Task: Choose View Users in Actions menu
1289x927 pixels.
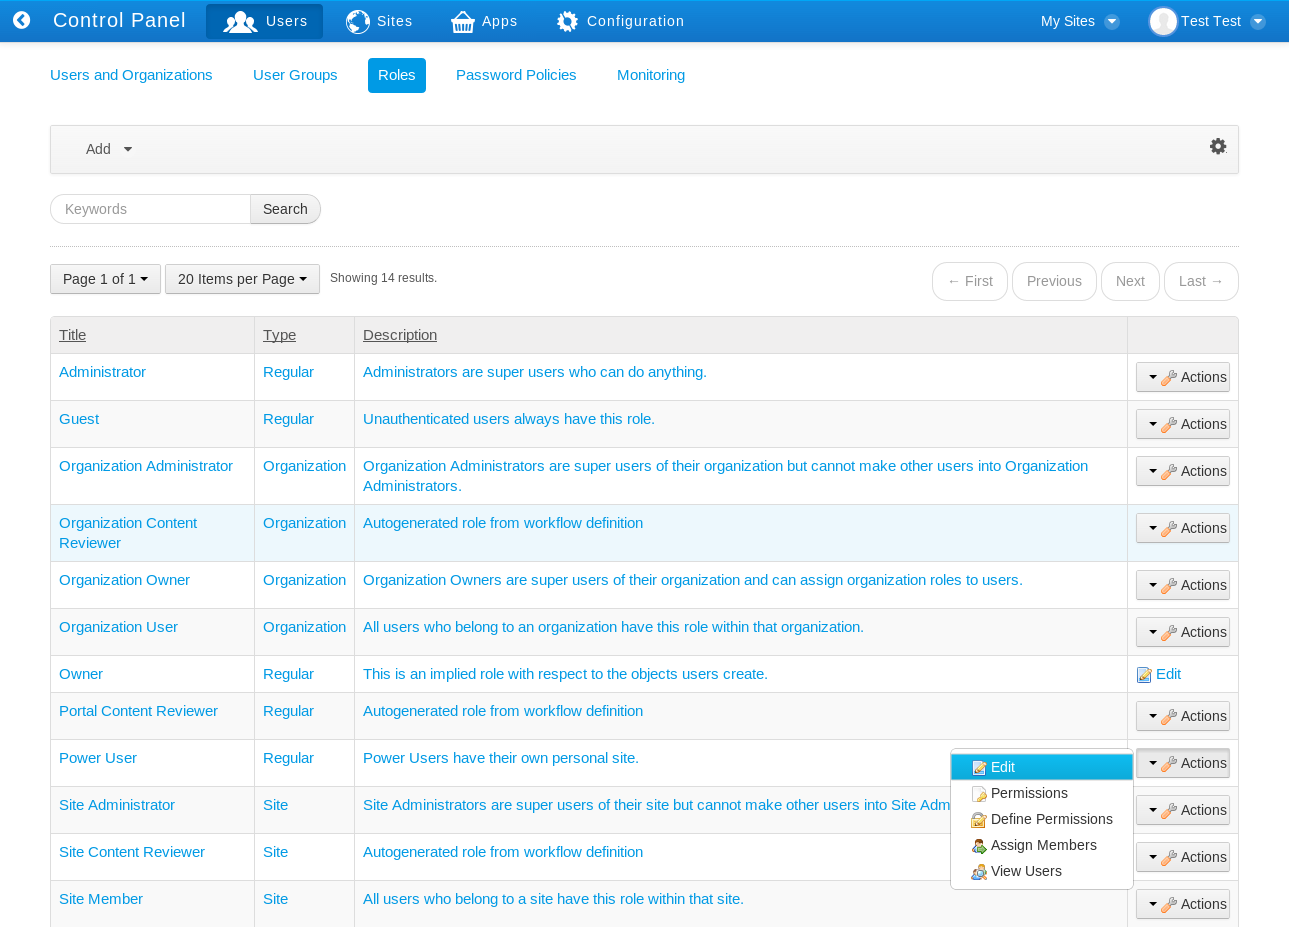Action: pyautogui.click(x=1042, y=871)
